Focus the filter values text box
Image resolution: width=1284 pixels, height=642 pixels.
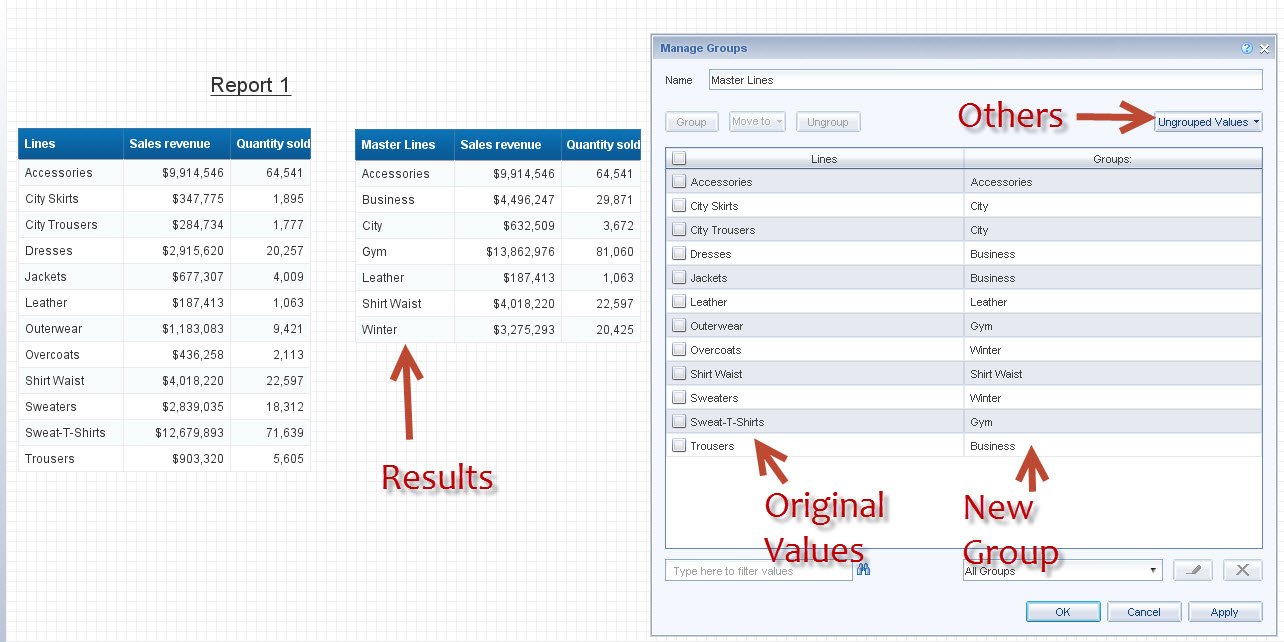758,571
